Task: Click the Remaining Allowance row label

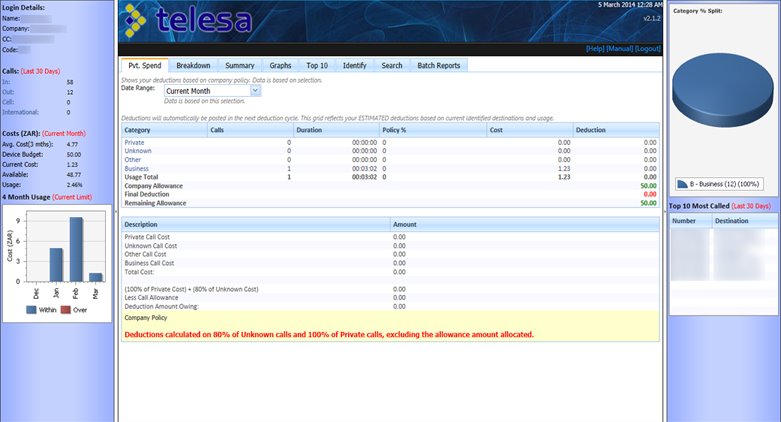Action: pos(155,203)
